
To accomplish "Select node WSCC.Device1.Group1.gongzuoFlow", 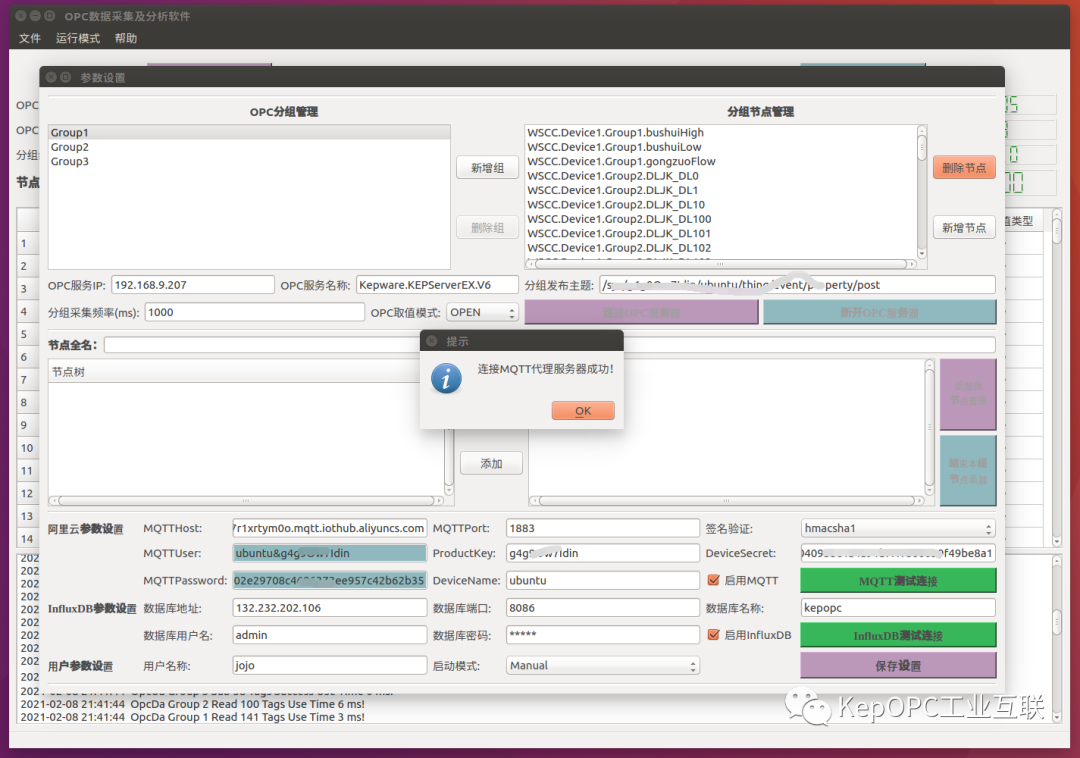I will 721,161.
